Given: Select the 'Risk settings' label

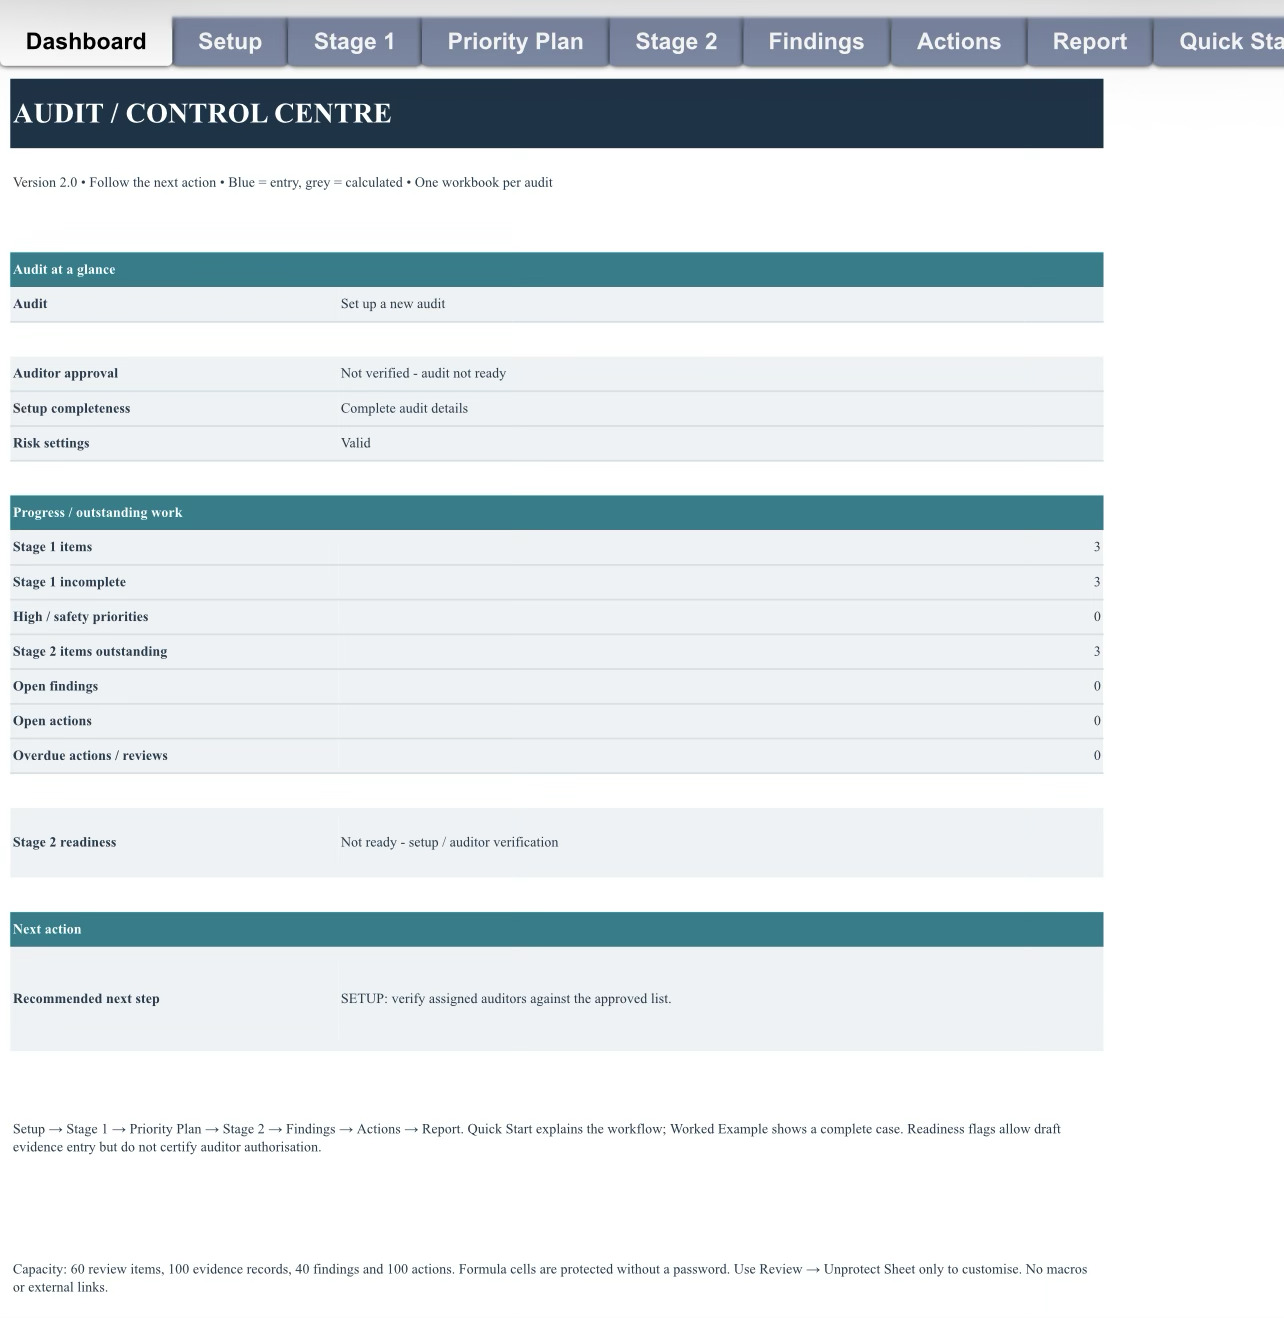Looking at the screenshot, I should [x=51, y=443].
